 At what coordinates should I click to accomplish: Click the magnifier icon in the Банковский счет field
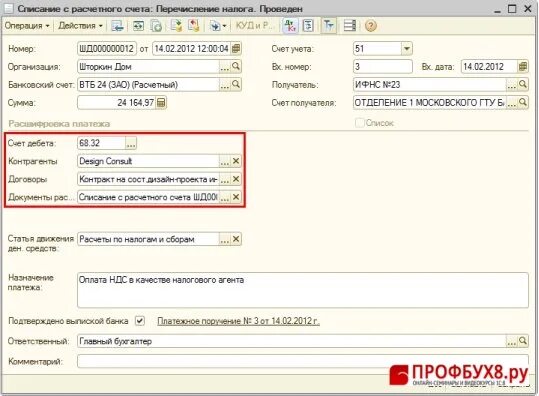click(236, 84)
